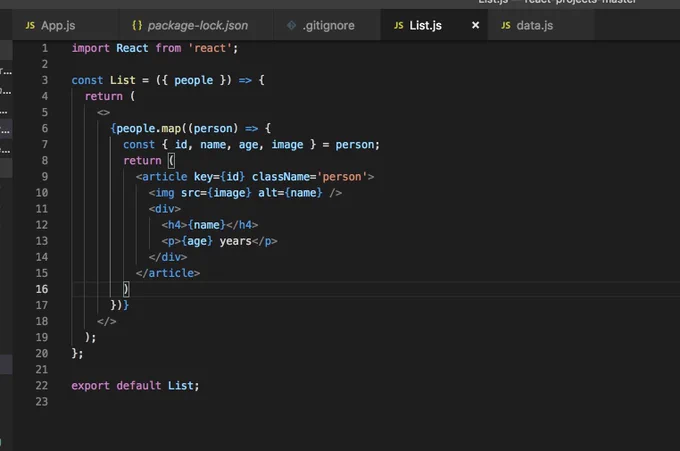Screen dimensions: 680x451
Task: Click 'export' keyword on line 22
Action: click(90, 386)
